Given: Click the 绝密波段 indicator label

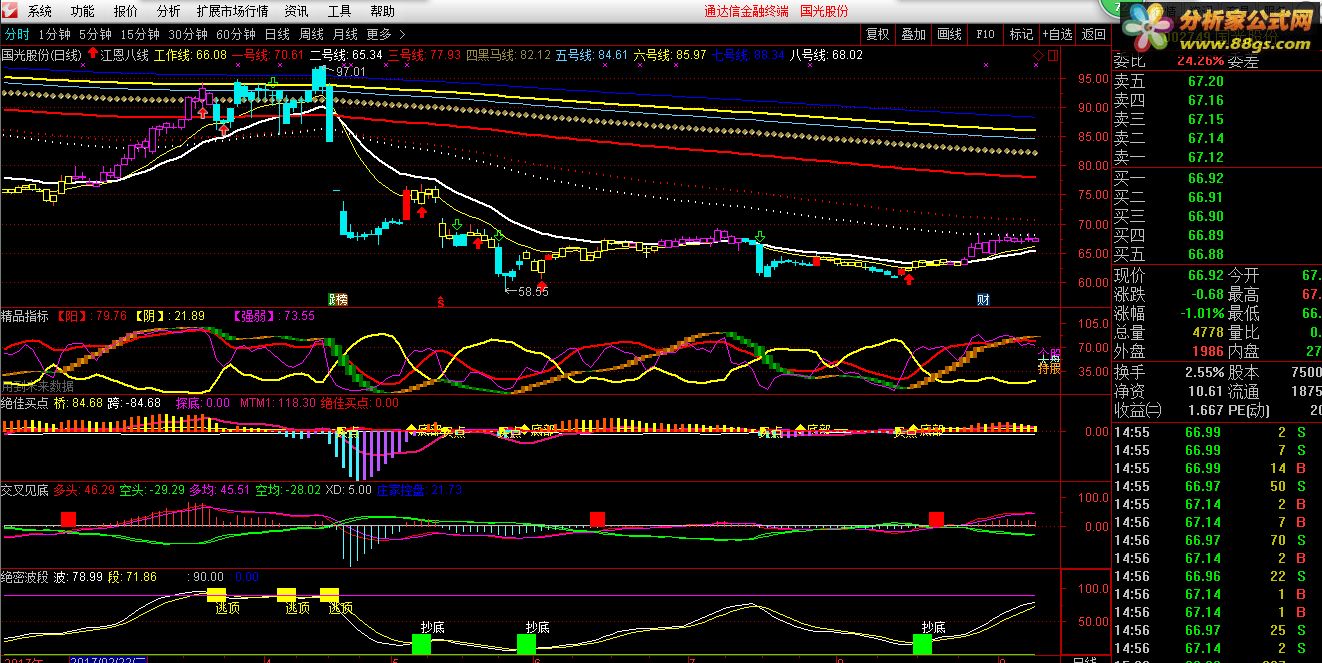Looking at the screenshot, I should (25, 577).
